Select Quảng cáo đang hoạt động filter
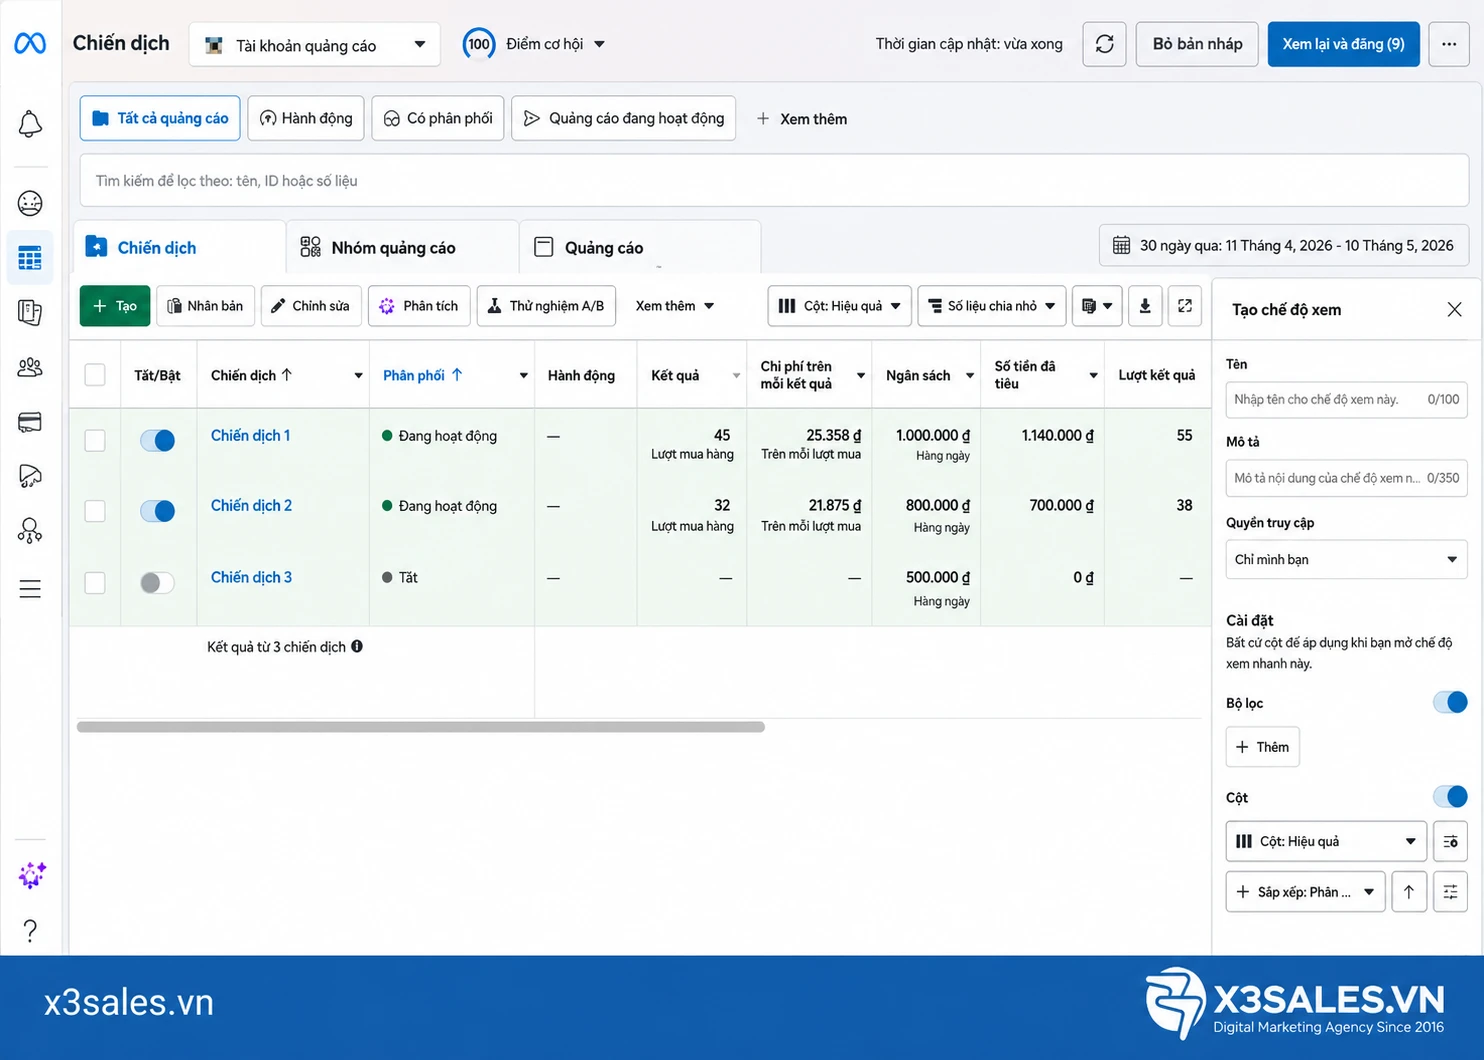Viewport: 1484px width, 1060px height. (x=624, y=118)
